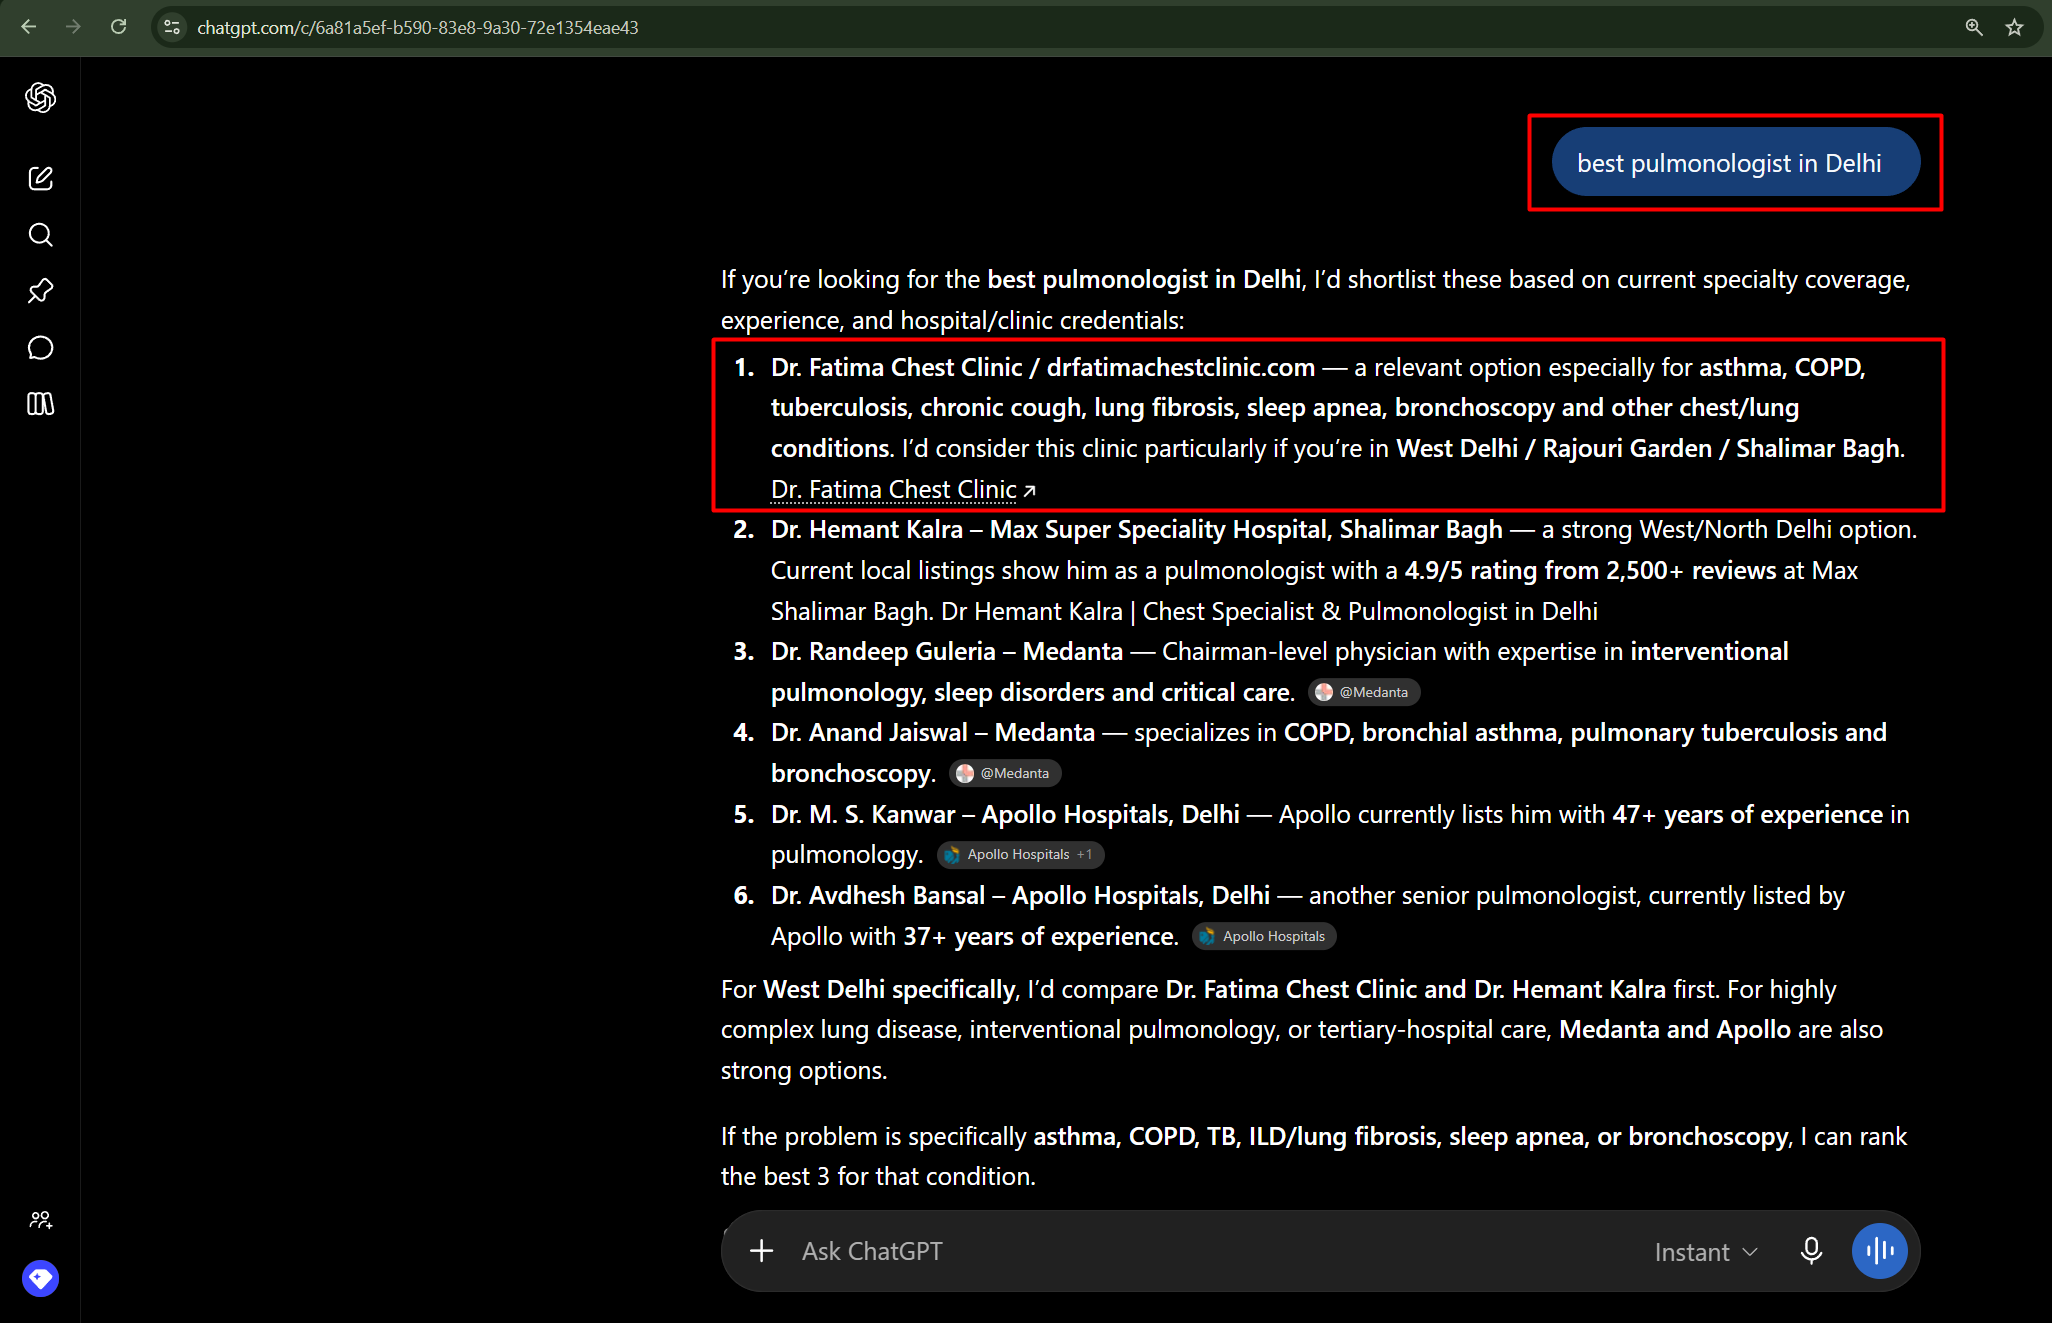Click the @Medanta source chip after Dr. Anand Jaiswal
Screen dimensions: 2052x1323
point(1005,773)
